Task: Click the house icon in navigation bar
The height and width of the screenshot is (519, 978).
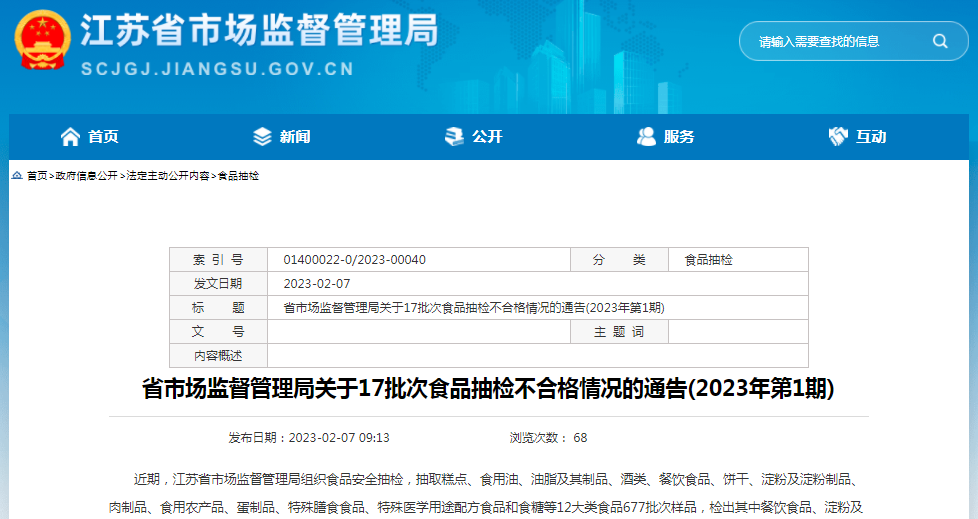Action: 70,136
